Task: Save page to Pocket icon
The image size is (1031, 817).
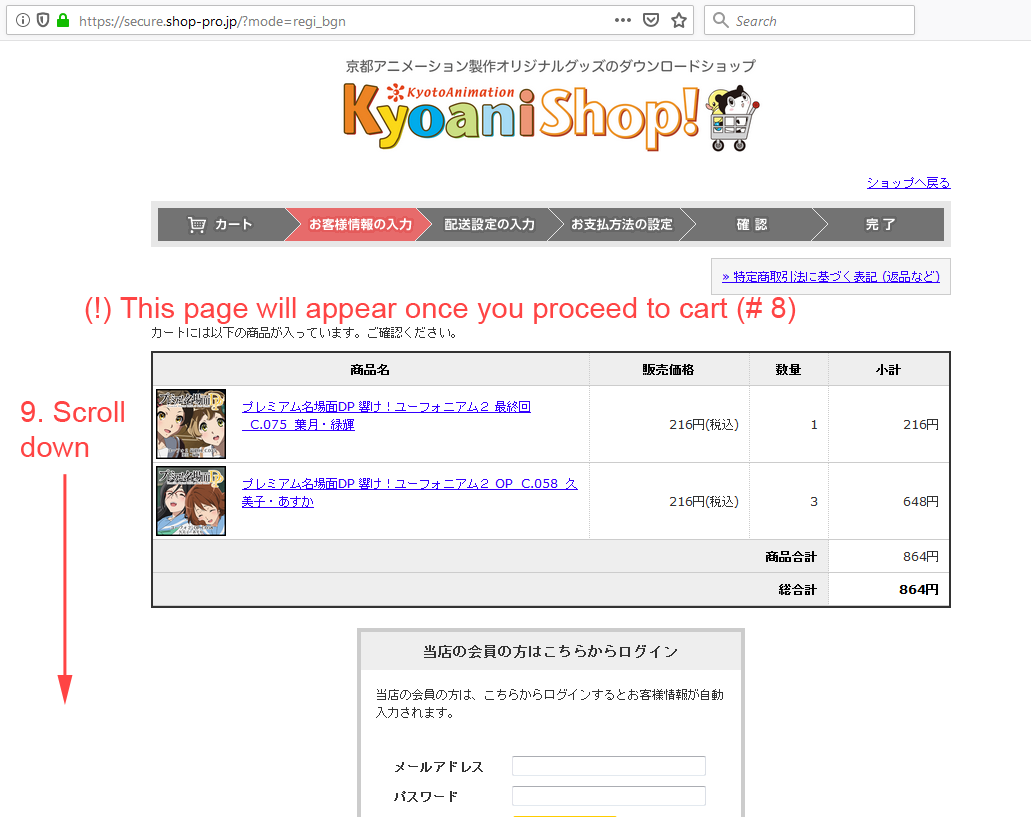Action: click(651, 20)
